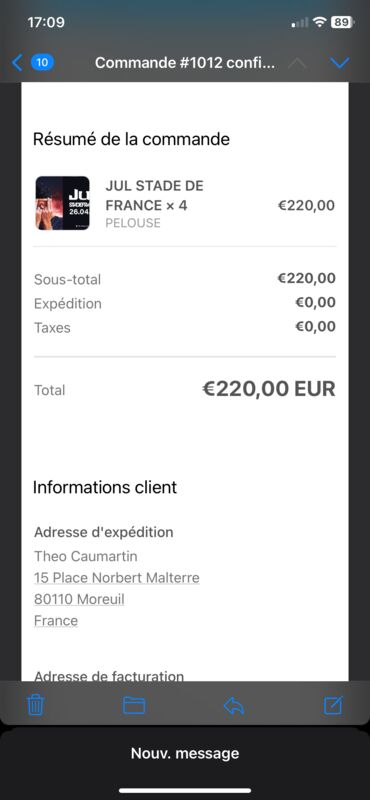The height and width of the screenshot is (800, 370).
Task: Open the JUL concert product thumbnail
Action: 62,203
